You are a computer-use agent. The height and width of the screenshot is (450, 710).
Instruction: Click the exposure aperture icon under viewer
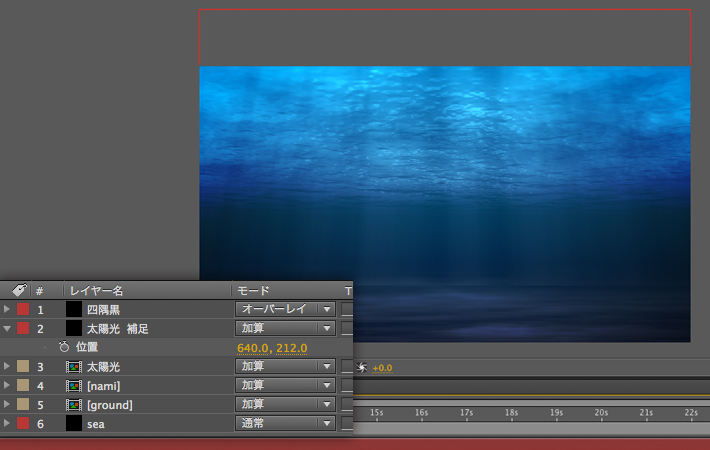point(362,368)
